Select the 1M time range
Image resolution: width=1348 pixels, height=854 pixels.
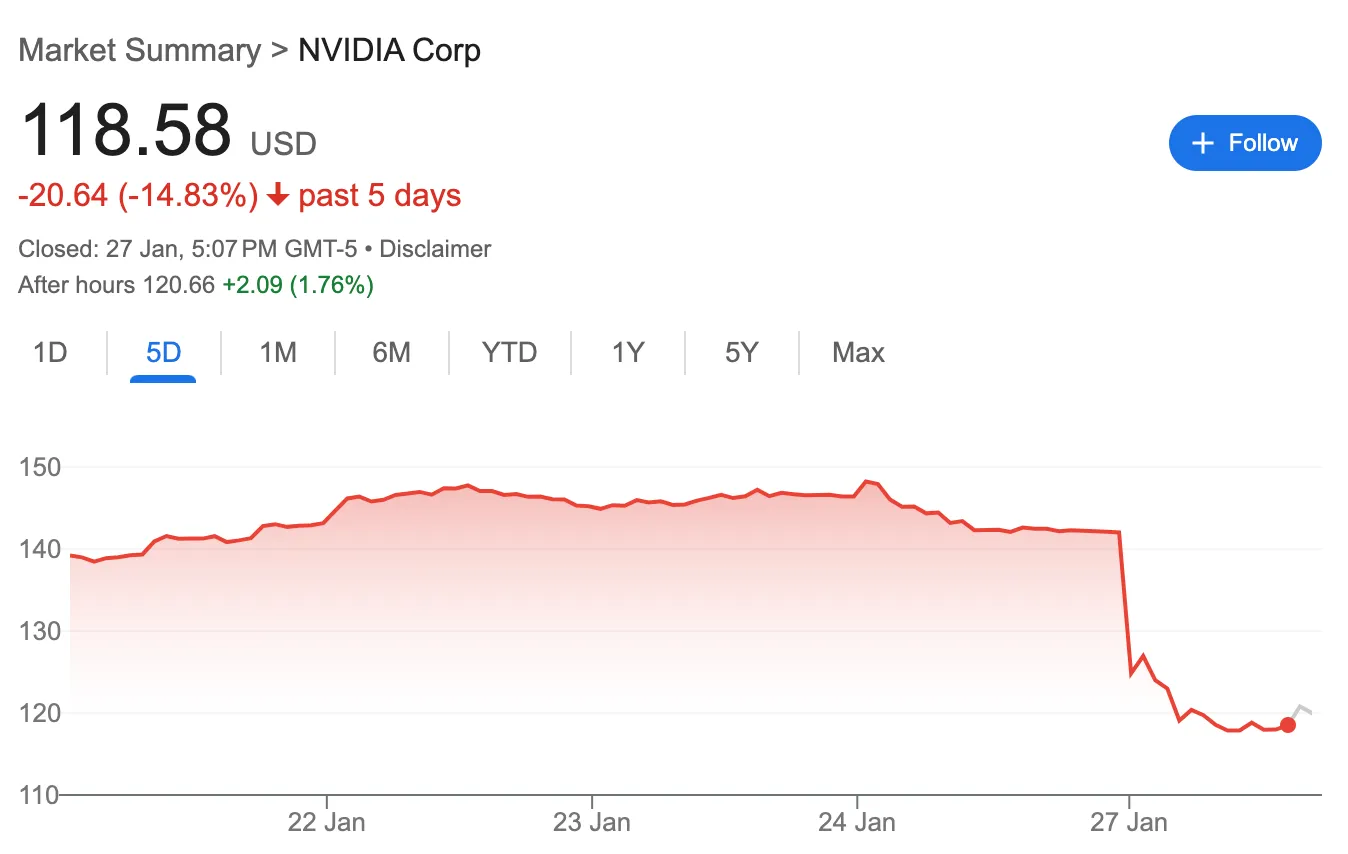click(277, 352)
